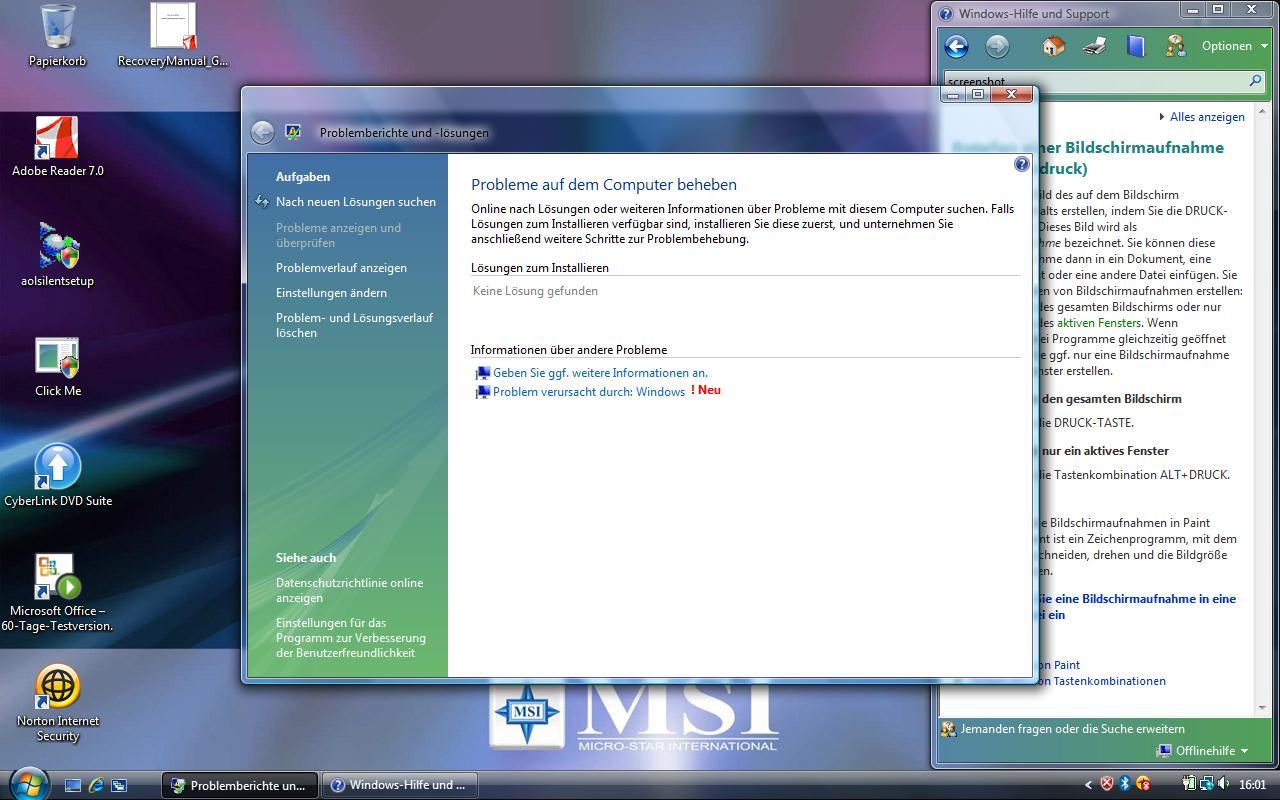Expand Alles anzeigen in help article
Image resolution: width=1280 pixels, height=800 pixels.
pyautogui.click(x=1206, y=117)
